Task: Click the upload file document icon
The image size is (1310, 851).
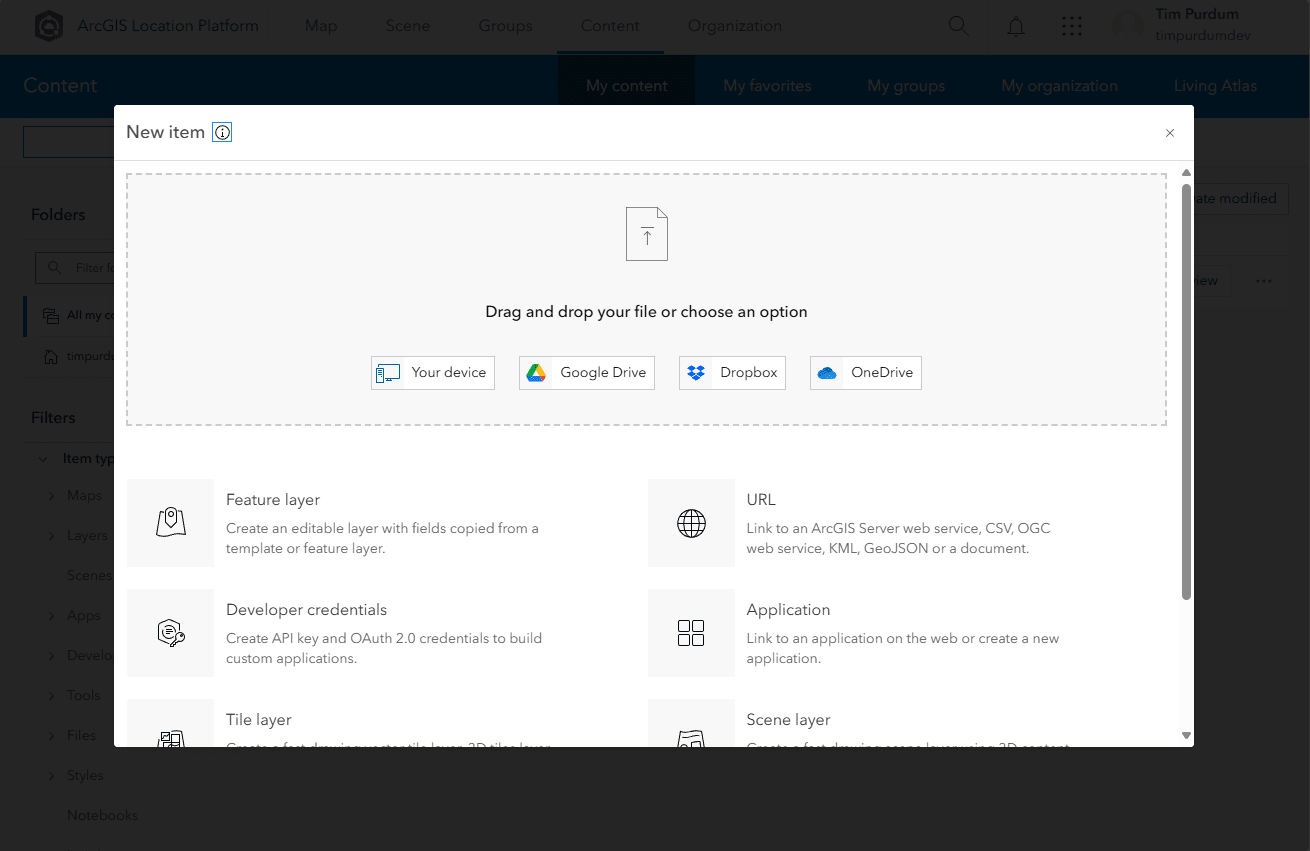Action: (x=647, y=234)
